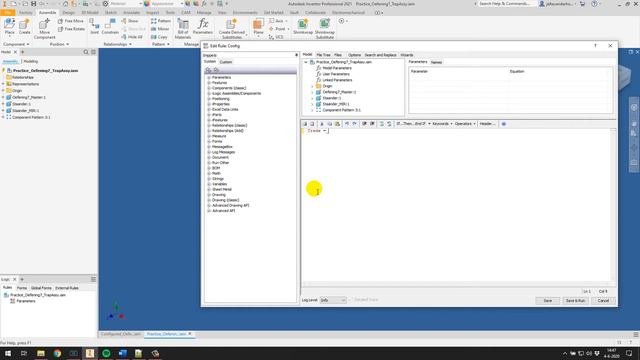Click the Save icon in quick access toolbar
The image size is (640, 360).
click(x=33, y=4)
